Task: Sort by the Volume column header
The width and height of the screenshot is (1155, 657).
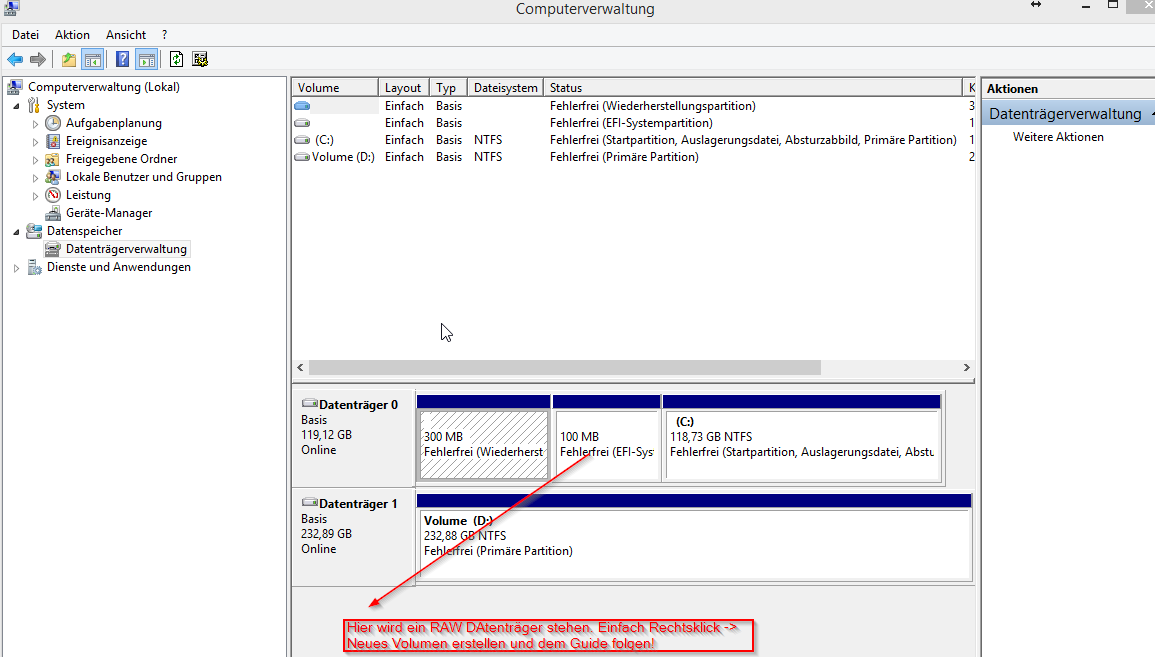Action: click(335, 88)
